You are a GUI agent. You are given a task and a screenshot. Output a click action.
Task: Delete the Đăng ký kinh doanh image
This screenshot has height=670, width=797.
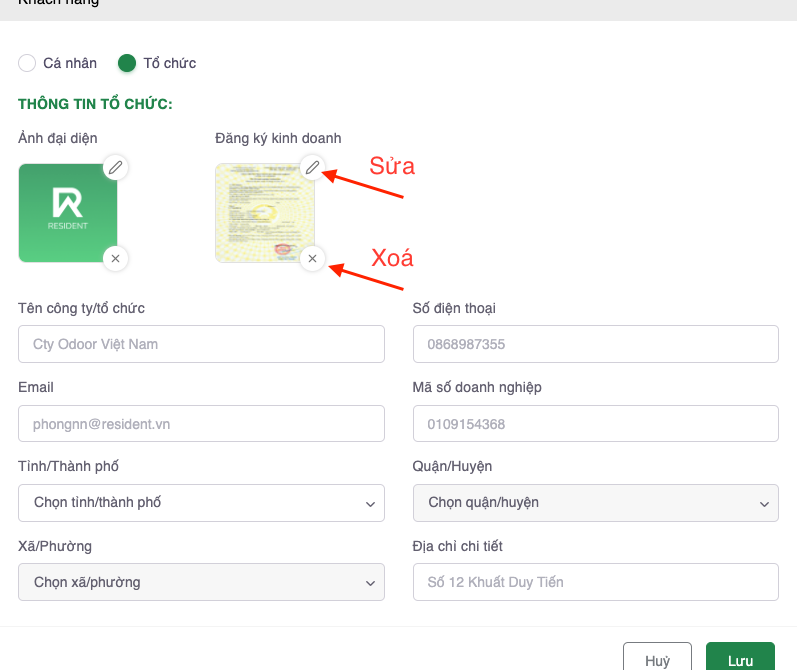(x=312, y=259)
